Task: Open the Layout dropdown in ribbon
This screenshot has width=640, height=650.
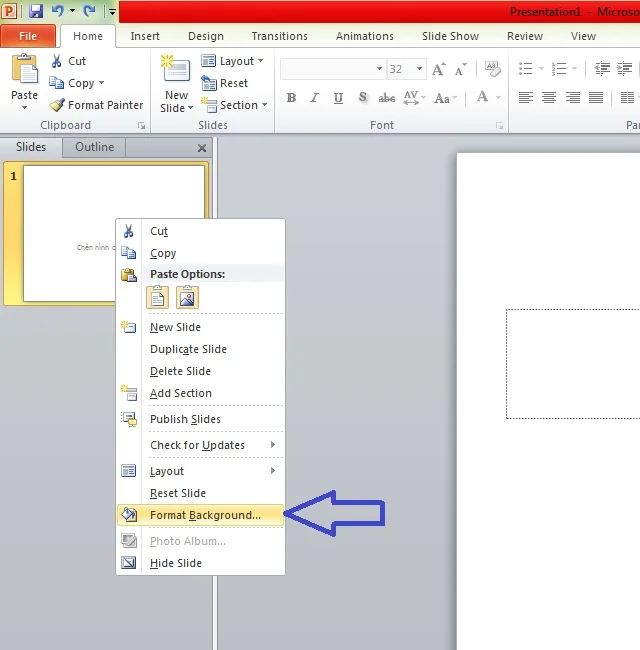Action: click(233, 61)
